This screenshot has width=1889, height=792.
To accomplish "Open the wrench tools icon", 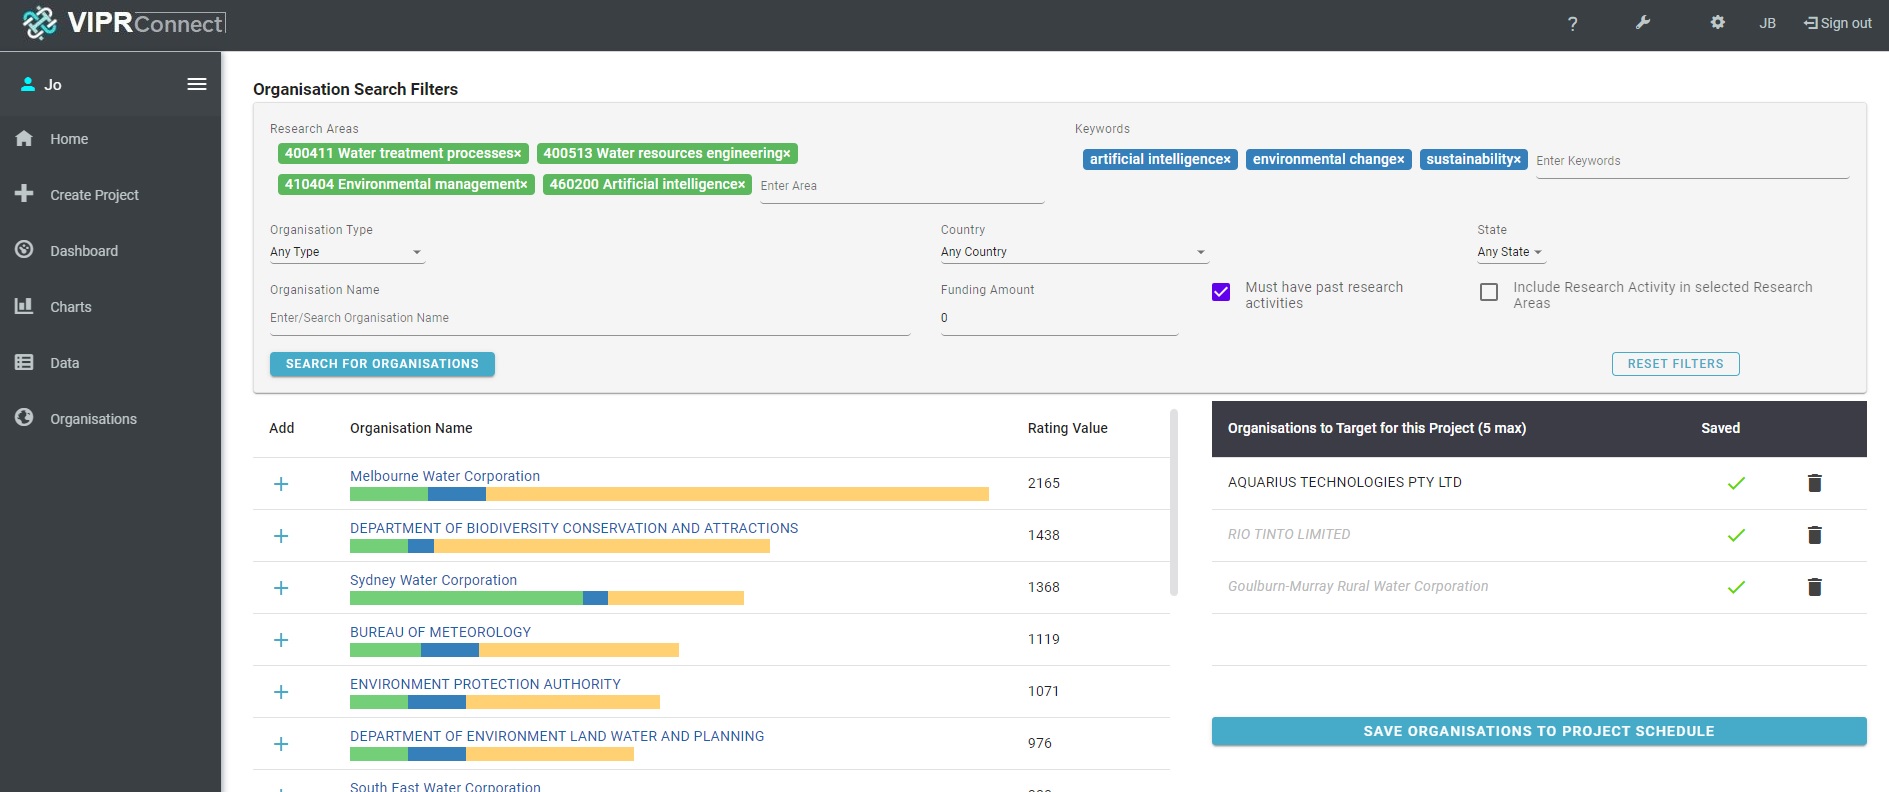I will point(1643,23).
